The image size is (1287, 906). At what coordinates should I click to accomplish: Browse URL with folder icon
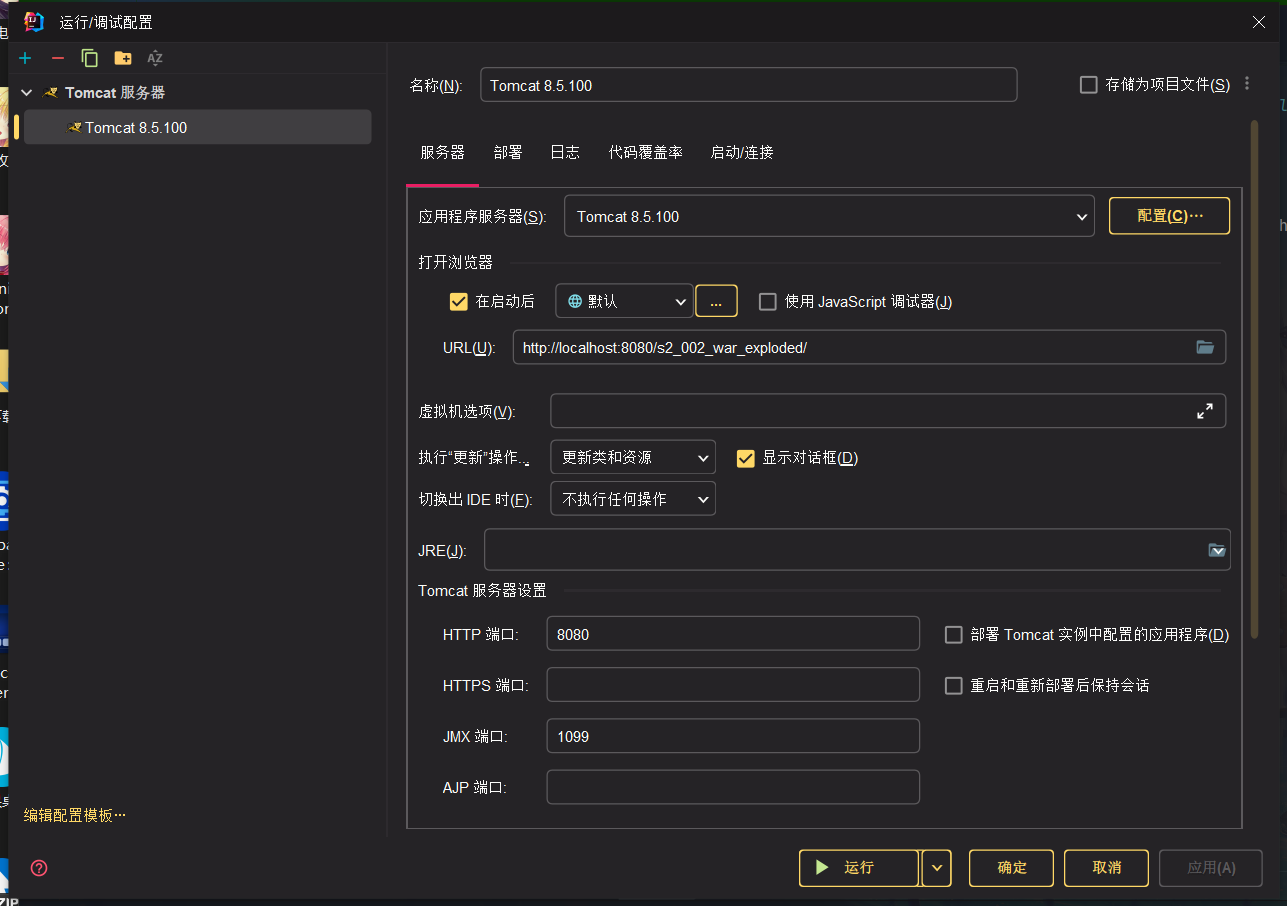[1205, 347]
